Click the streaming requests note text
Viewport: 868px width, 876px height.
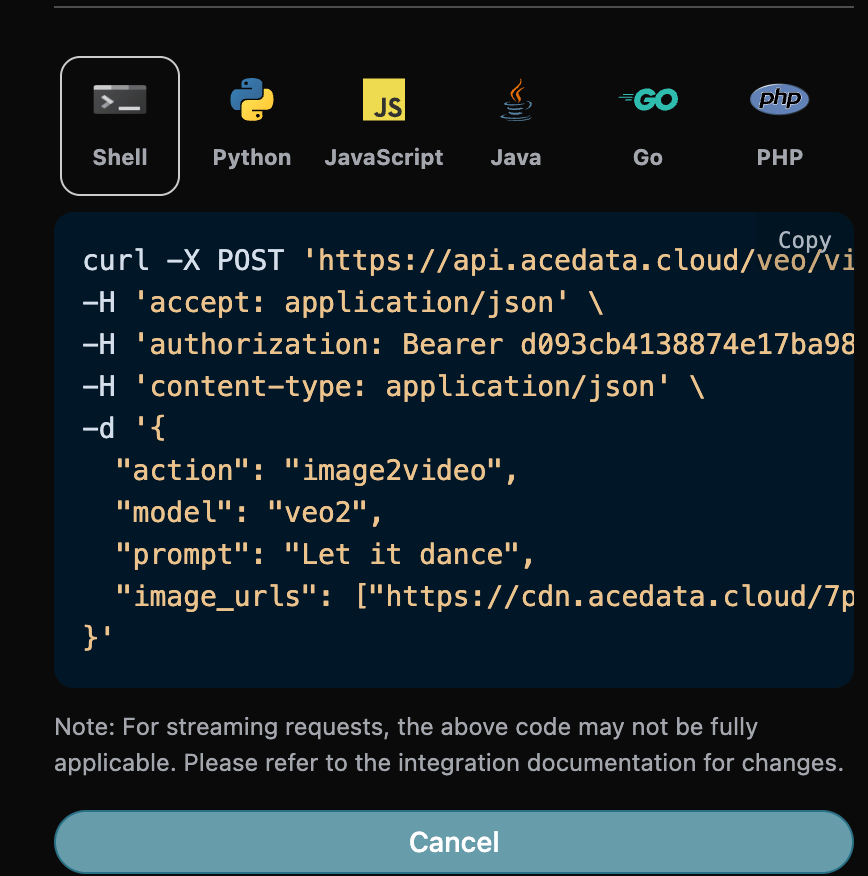(404, 744)
